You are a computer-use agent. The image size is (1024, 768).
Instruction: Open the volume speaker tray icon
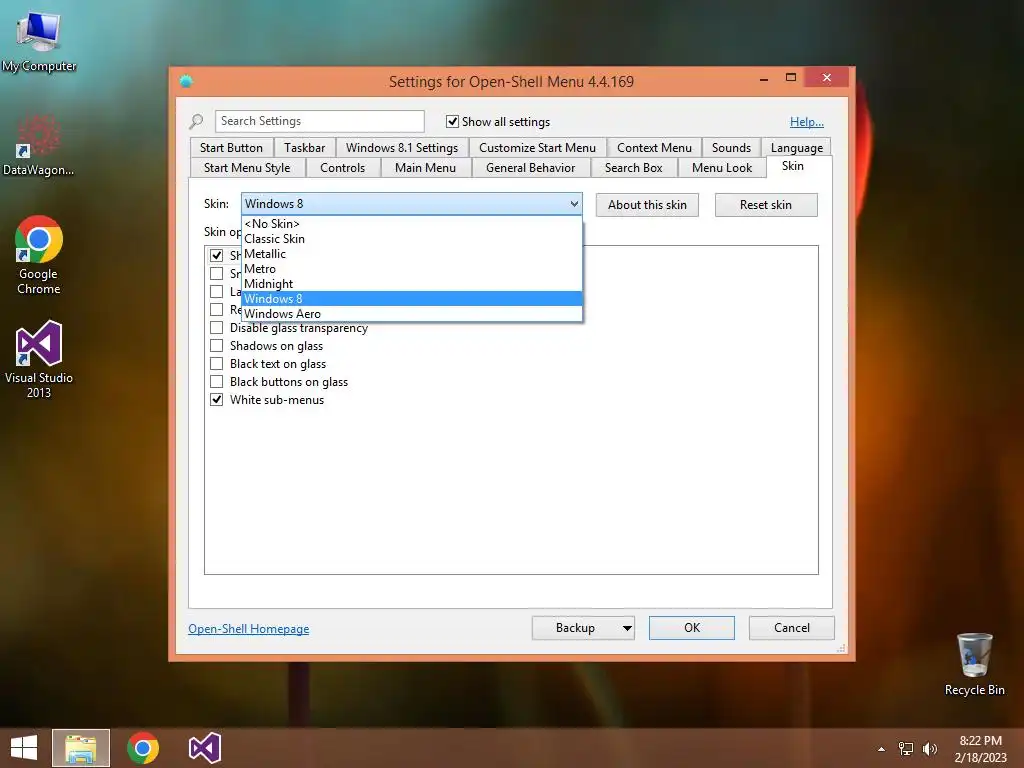(x=929, y=749)
